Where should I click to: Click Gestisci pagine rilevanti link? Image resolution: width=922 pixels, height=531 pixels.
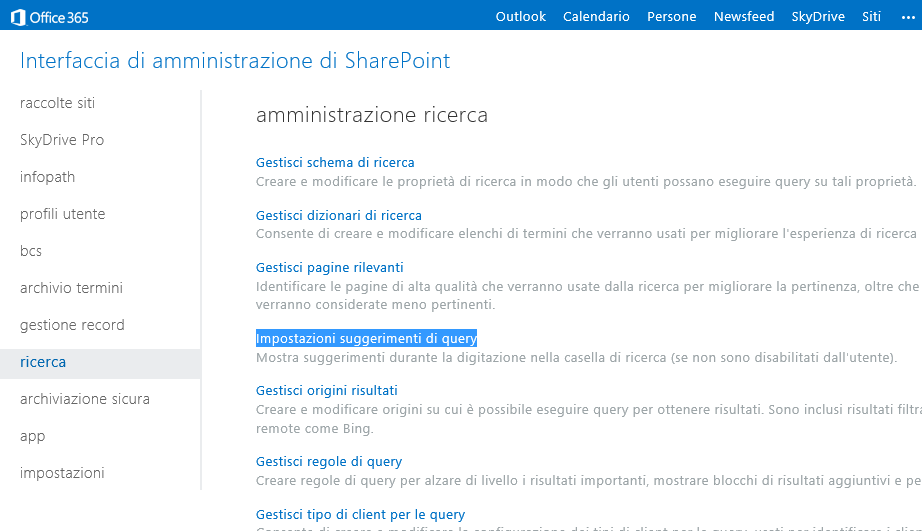(329, 268)
